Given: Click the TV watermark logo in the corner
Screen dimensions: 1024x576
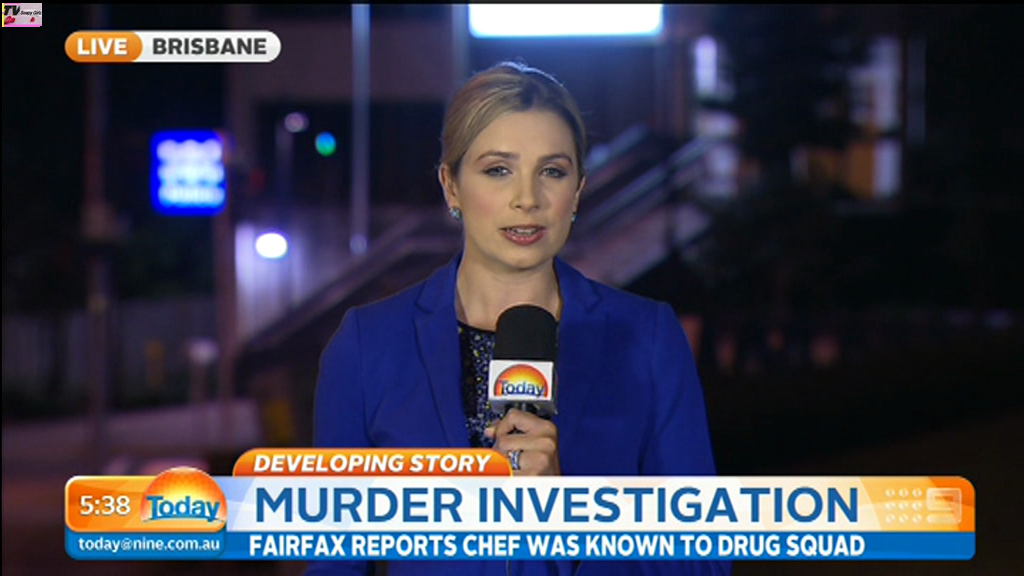Looking at the screenshot, I should click(x=22, y=15).
